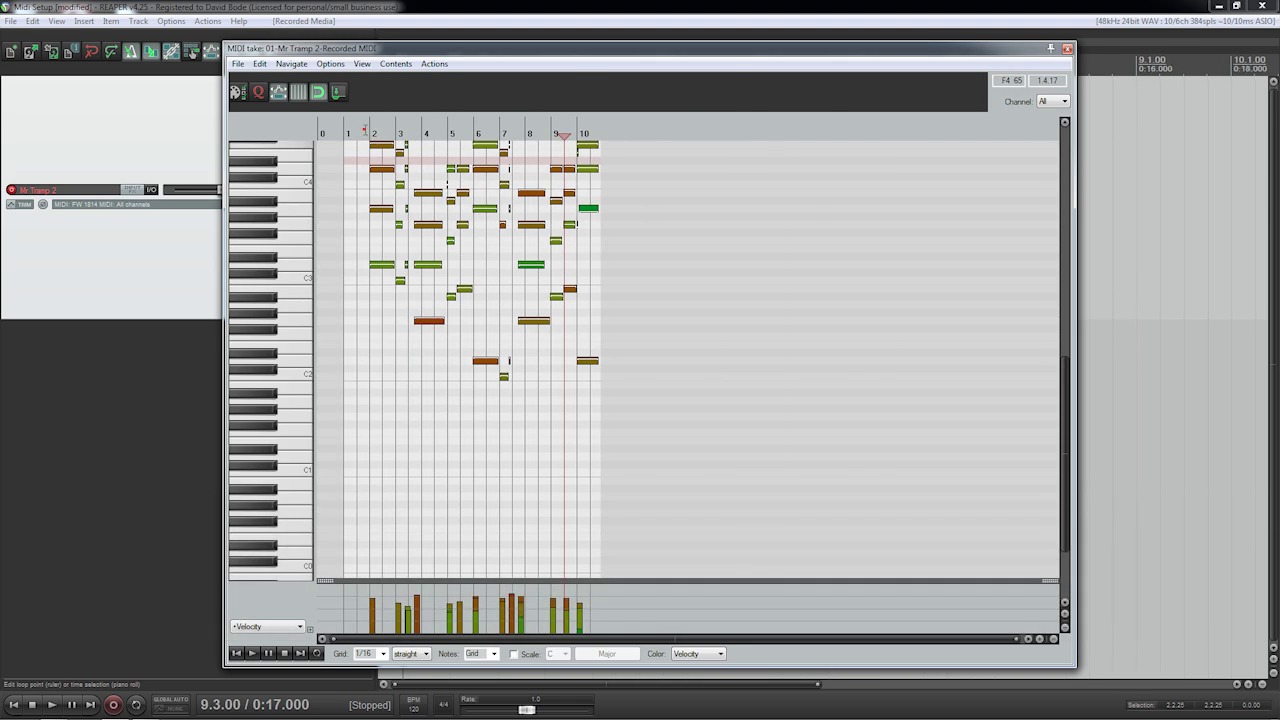Open the Scale root note C dropdown

tap(557, 654)
